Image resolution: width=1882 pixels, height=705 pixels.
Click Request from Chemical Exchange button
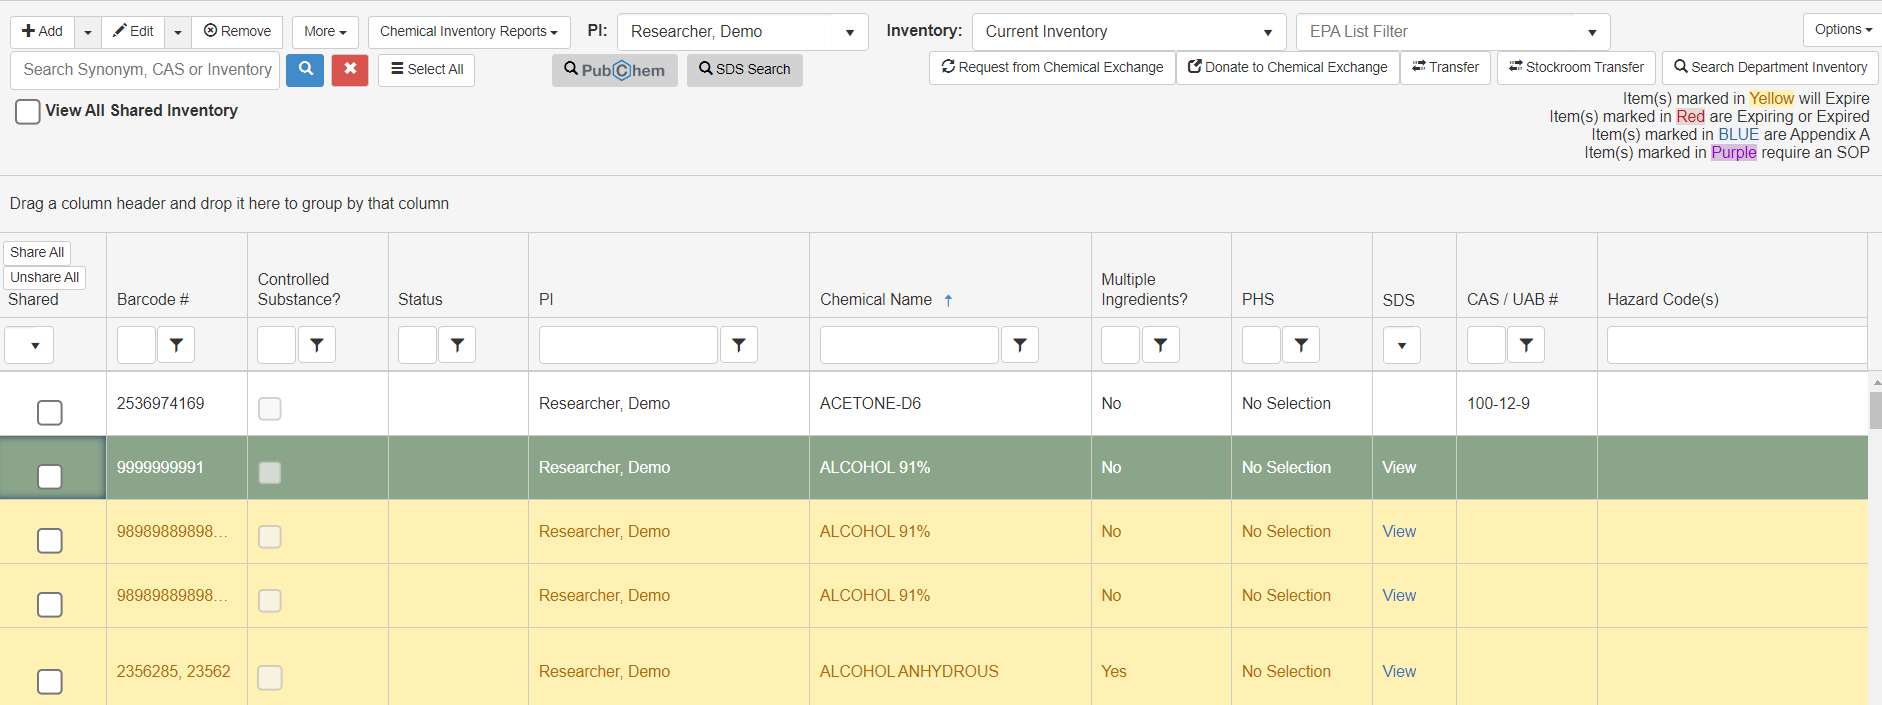1052,68
